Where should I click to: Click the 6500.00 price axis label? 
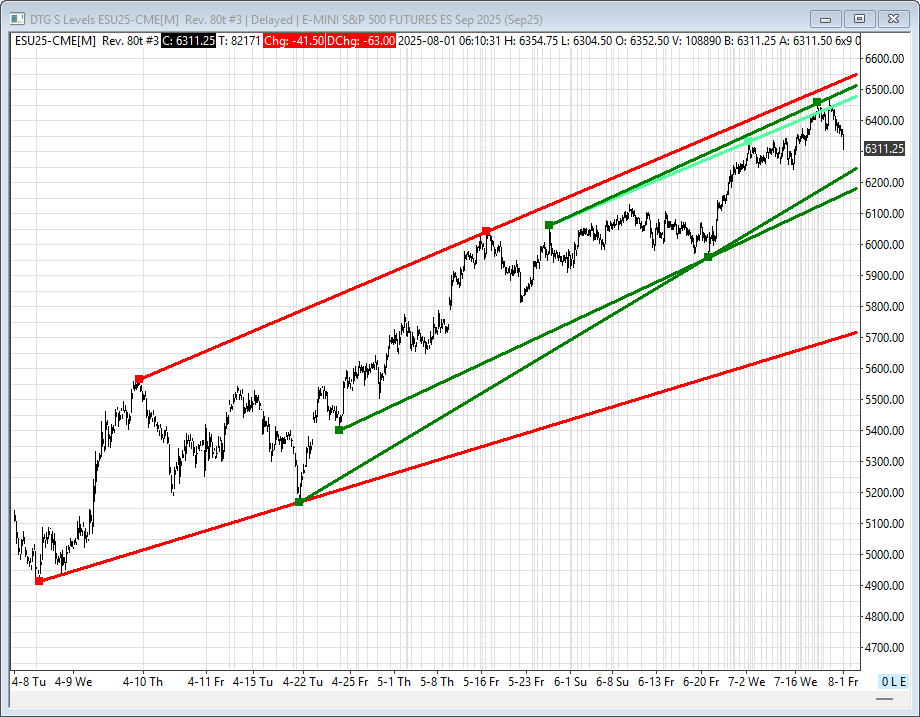[884, 90]
